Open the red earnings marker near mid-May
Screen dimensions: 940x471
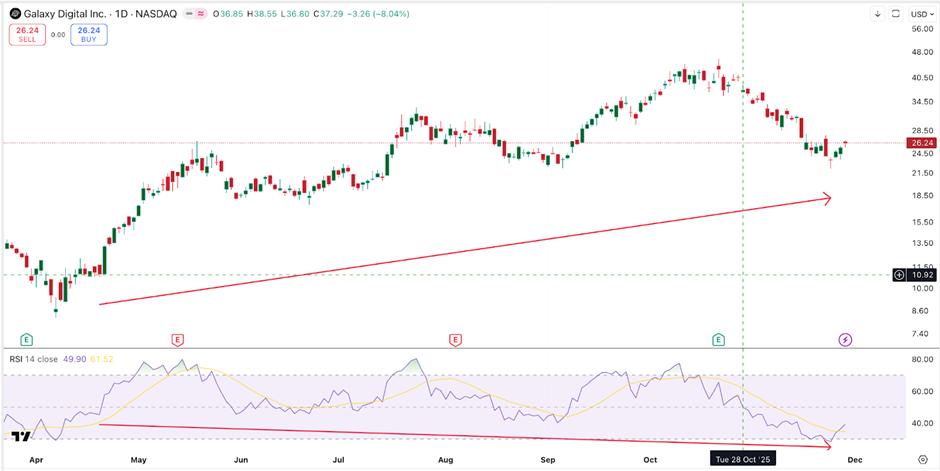[177, 340]
